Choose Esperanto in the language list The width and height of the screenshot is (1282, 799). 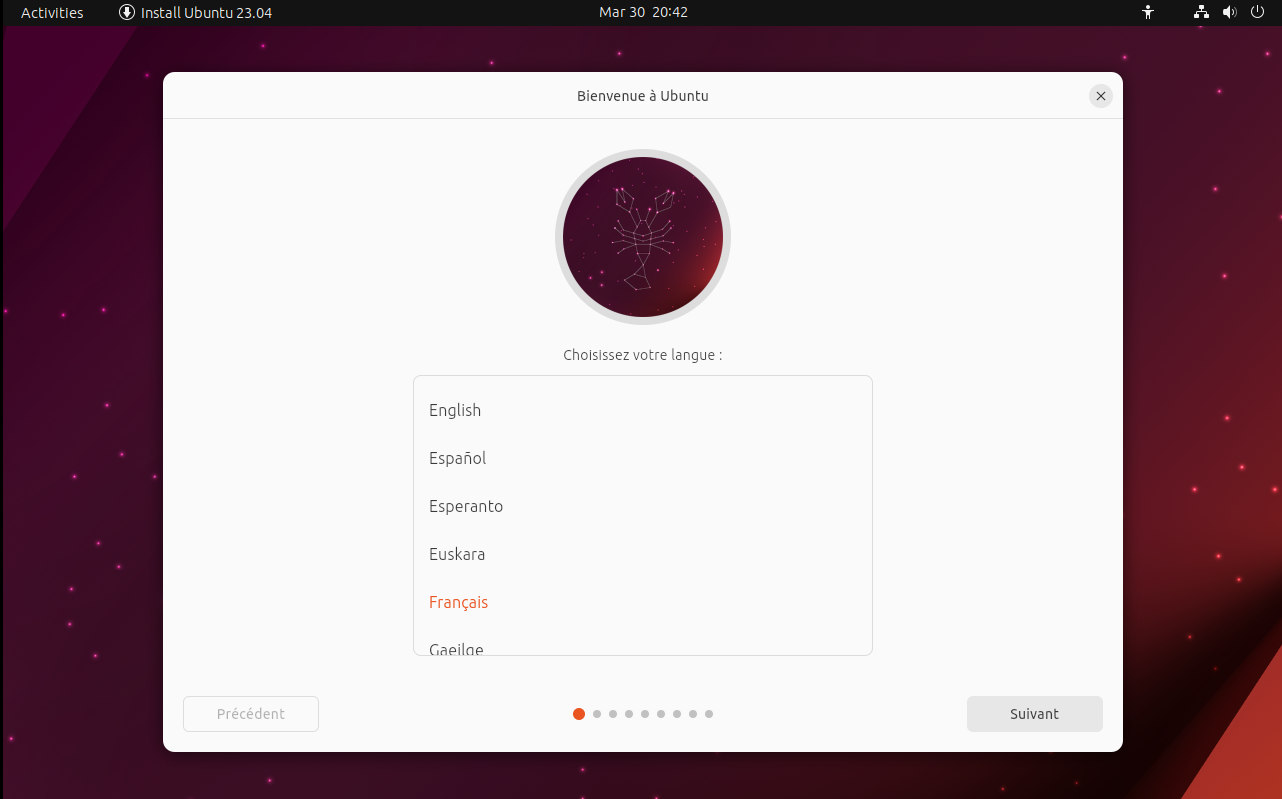click(x=643, y=506)
